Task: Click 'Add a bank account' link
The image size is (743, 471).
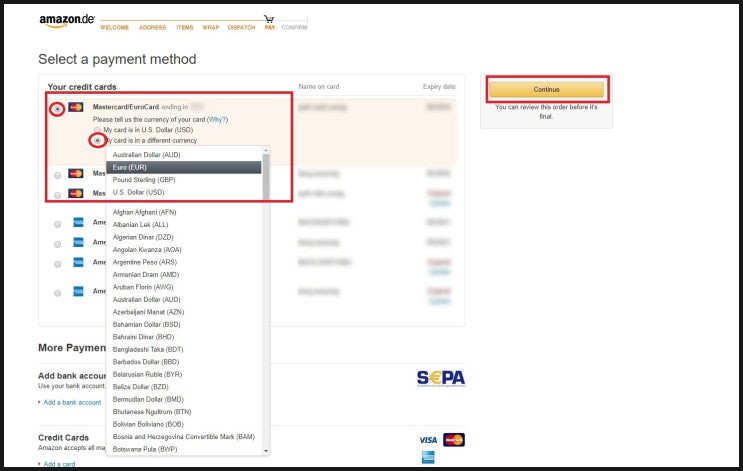Action: [x=72, y=402]
